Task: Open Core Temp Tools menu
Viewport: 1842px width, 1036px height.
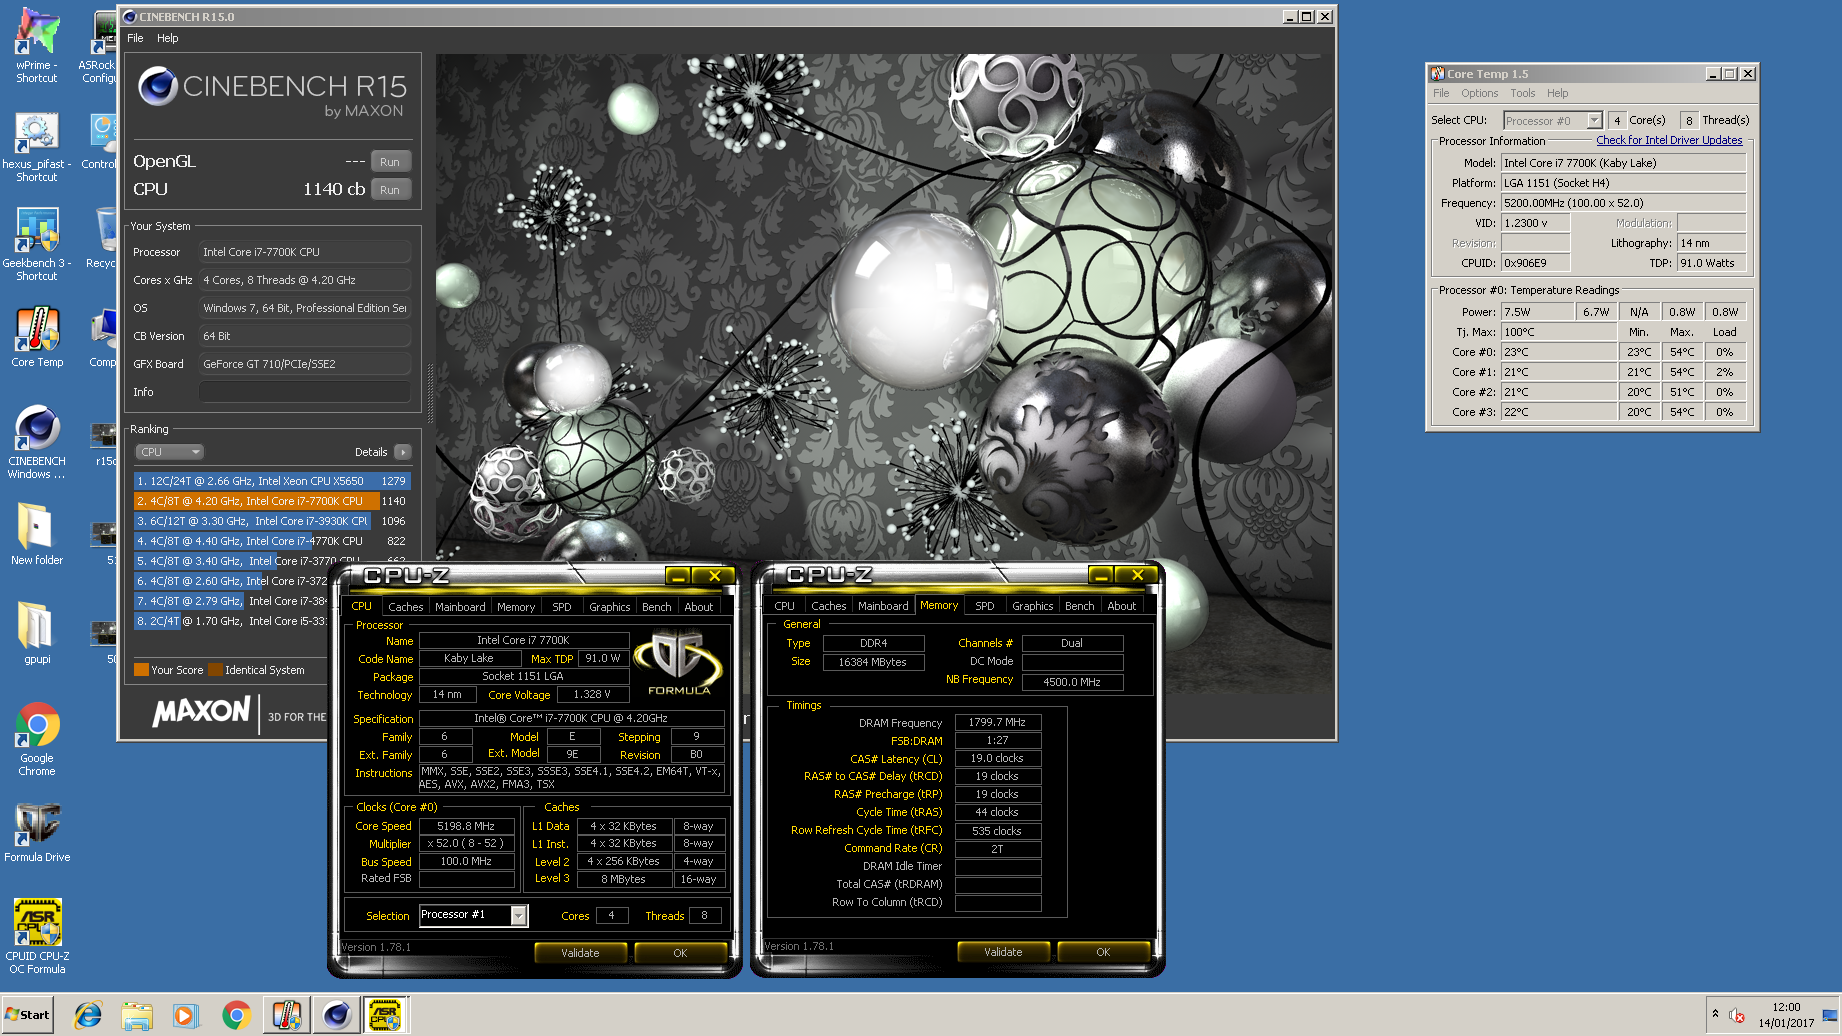Action: (1522, 93)
